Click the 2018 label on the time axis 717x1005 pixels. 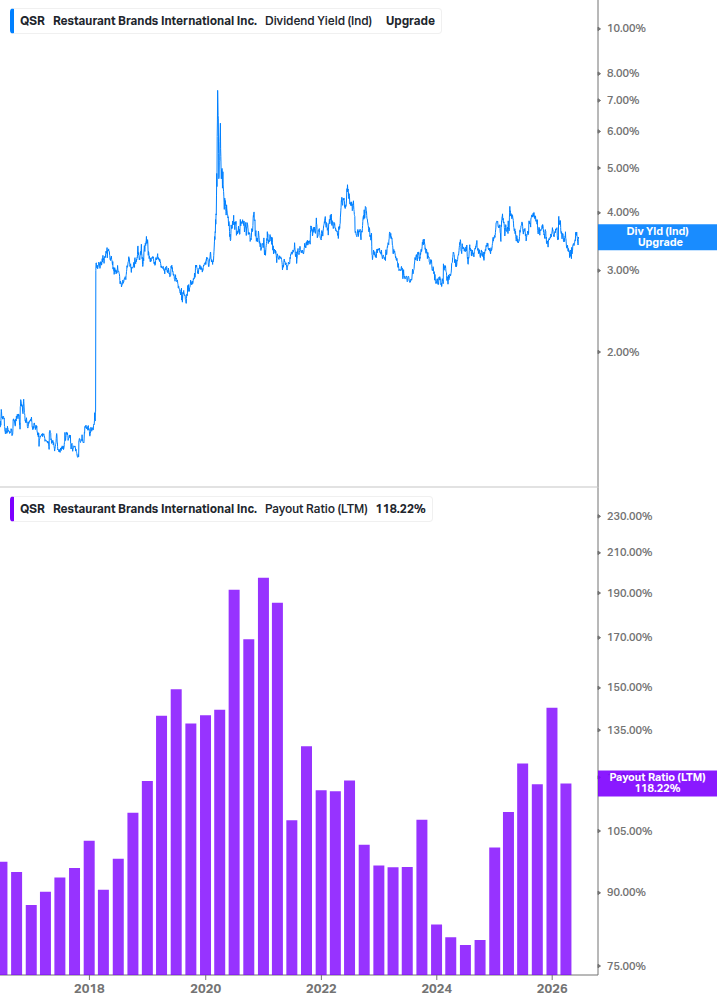pos(89,989)
